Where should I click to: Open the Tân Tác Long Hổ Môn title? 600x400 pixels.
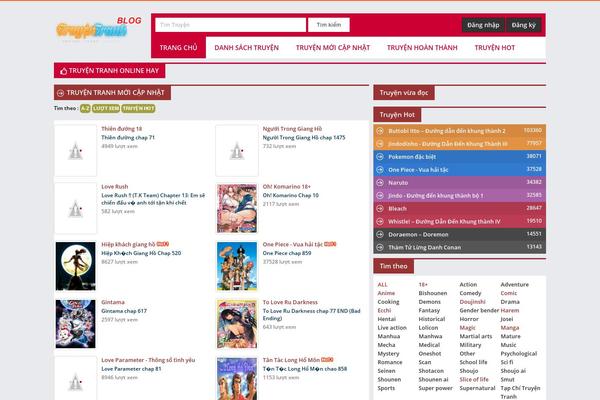click(x=291, y=360)
